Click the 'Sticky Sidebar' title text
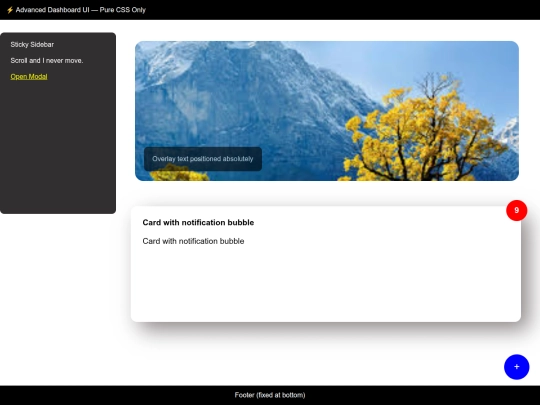 point(32,44)
